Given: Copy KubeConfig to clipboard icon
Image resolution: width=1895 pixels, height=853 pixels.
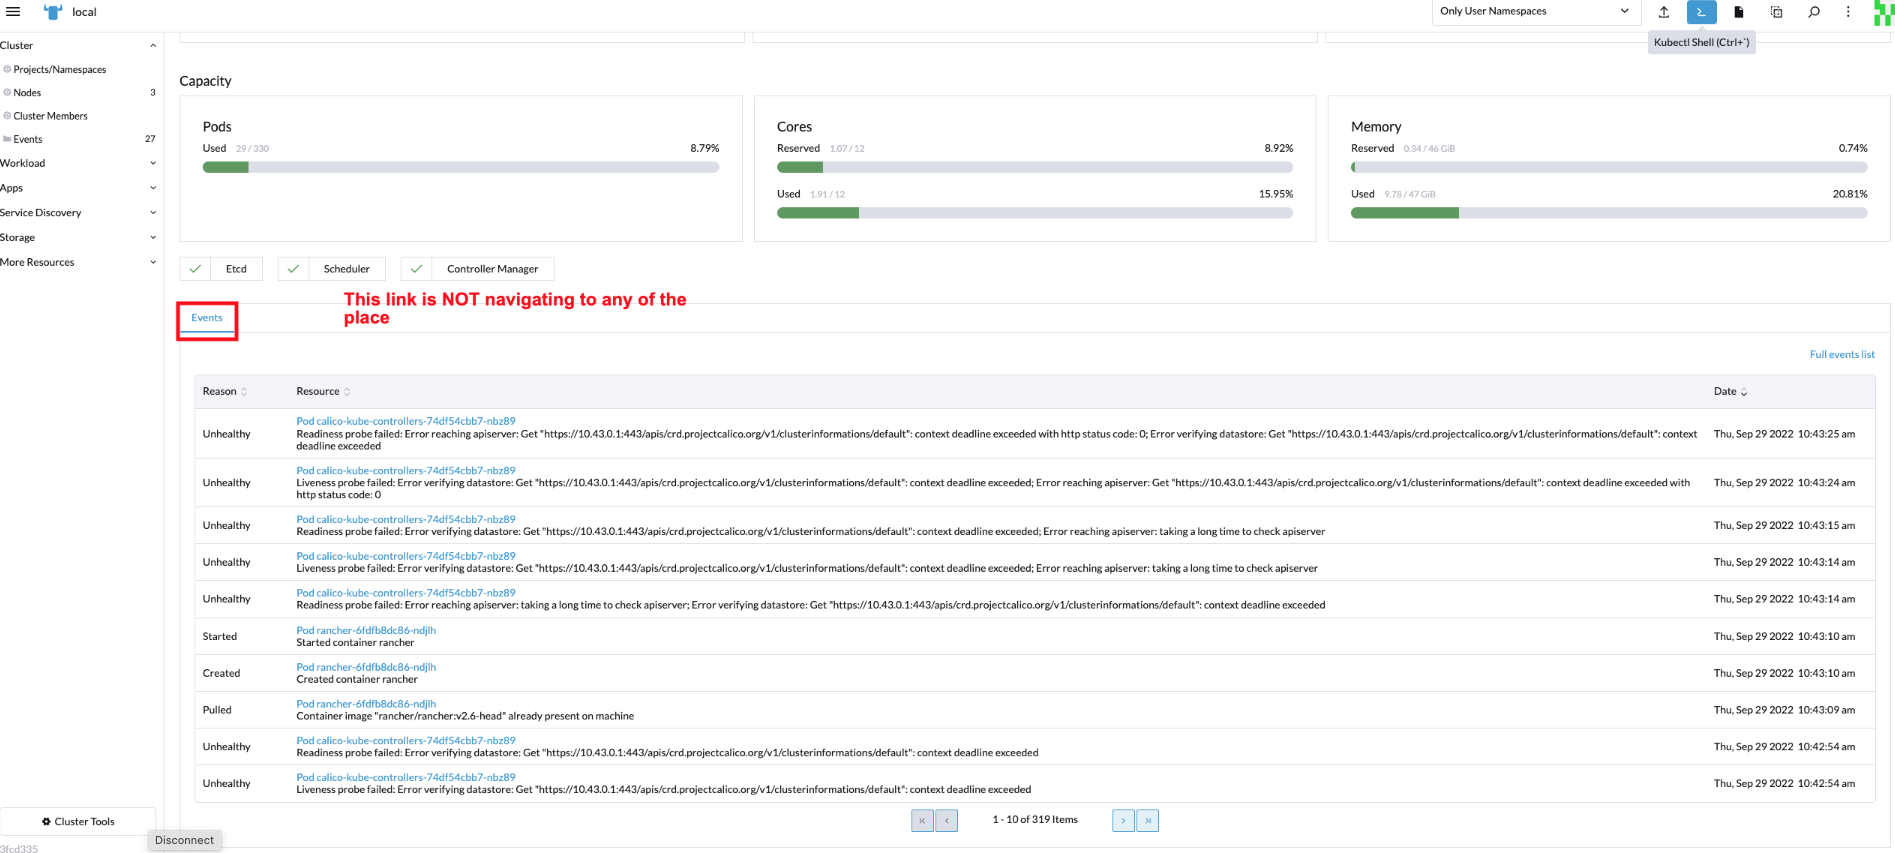Looking at the screenshot, I should [1776, 12].
